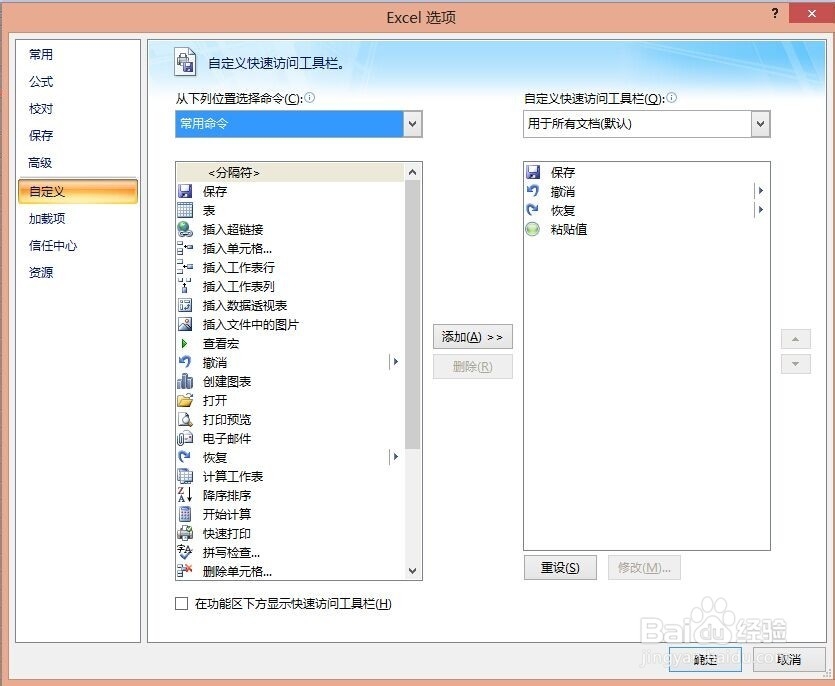The height and width of the screenshot is (686, 835).
Task: Select the 电子邮件 paperclip icon
Action: [185, 438]
